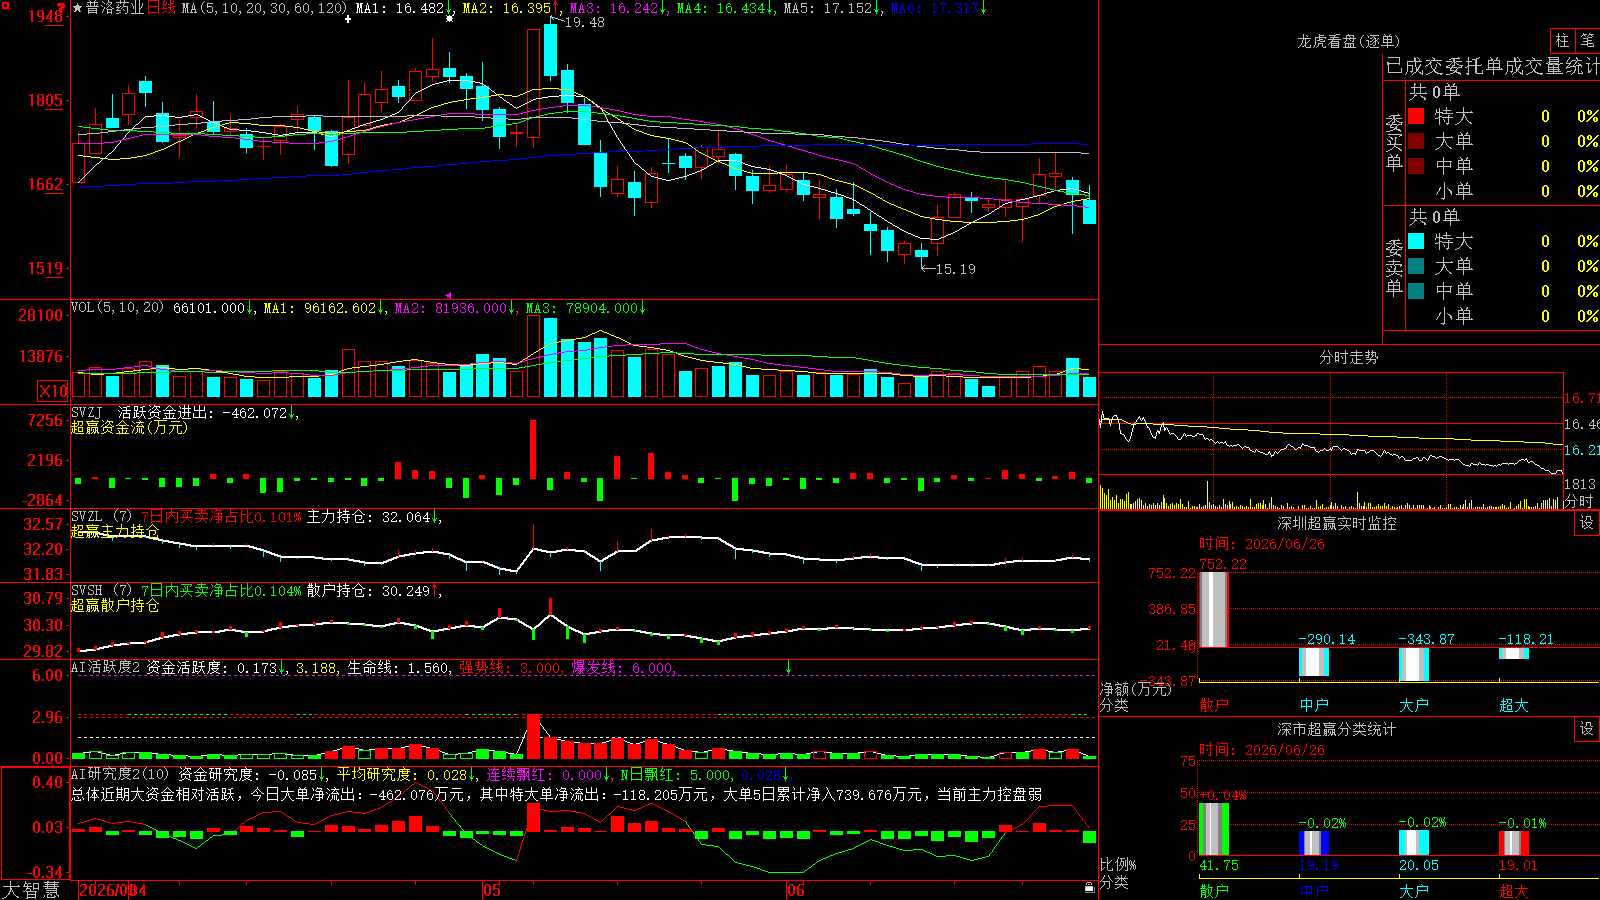
Task: Click the 752.22 散户 bar in 深圳超赢实时监控
Action: tap(1214, 609)
